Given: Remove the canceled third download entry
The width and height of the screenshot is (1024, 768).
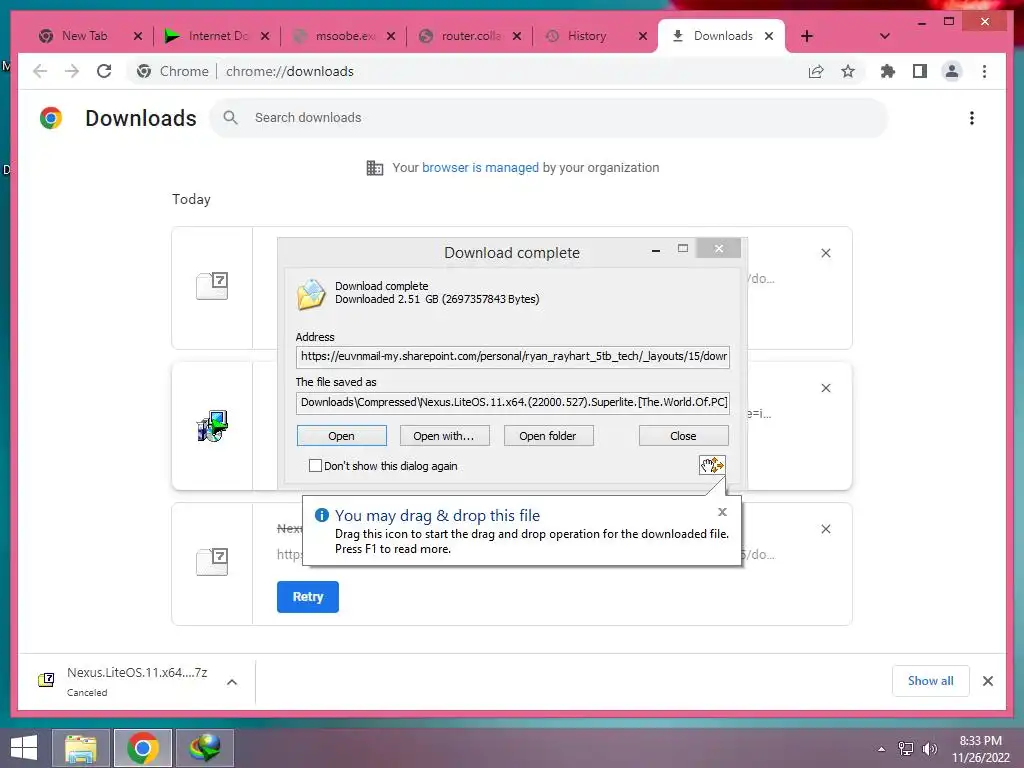Looking at the screenshot, I should pyautogui.click(x=825, y=529).
